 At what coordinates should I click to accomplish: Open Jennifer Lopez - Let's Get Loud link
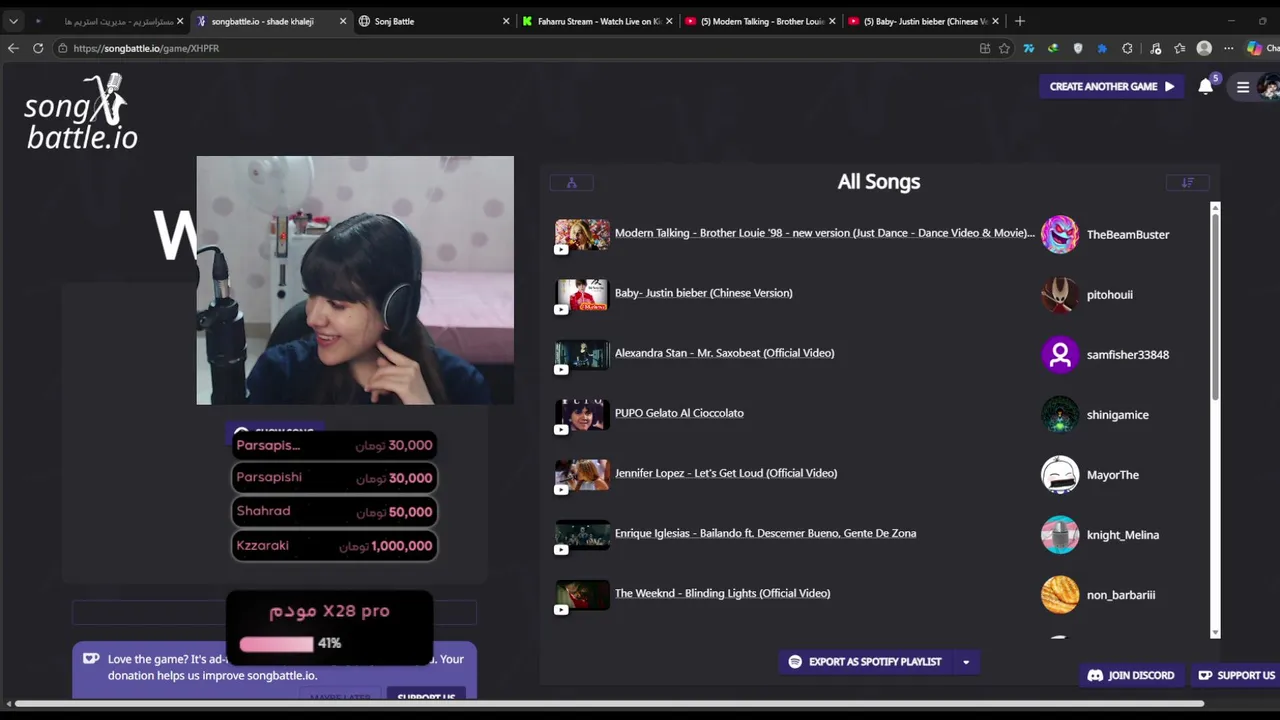click(726, 473)
